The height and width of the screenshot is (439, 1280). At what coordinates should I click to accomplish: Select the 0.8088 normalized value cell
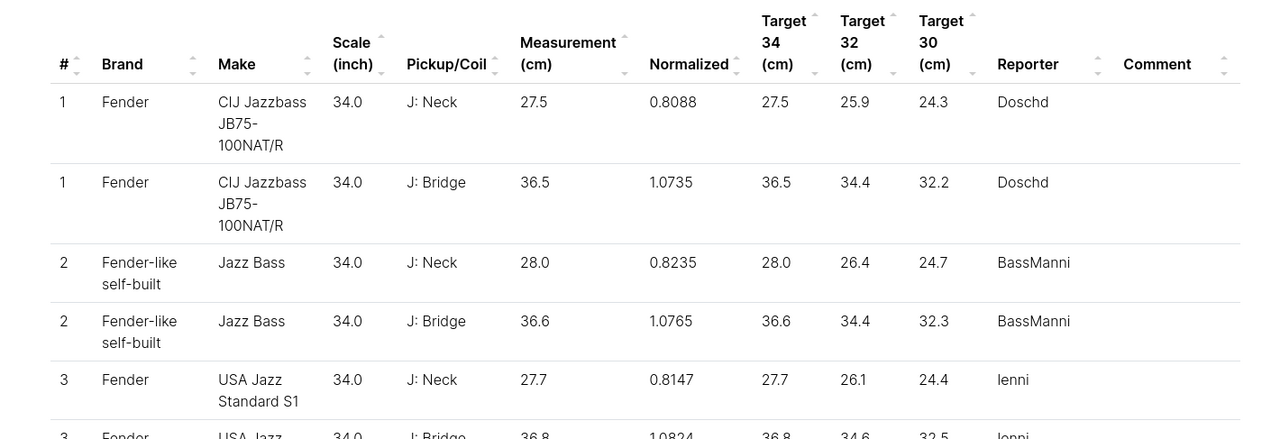673,102
